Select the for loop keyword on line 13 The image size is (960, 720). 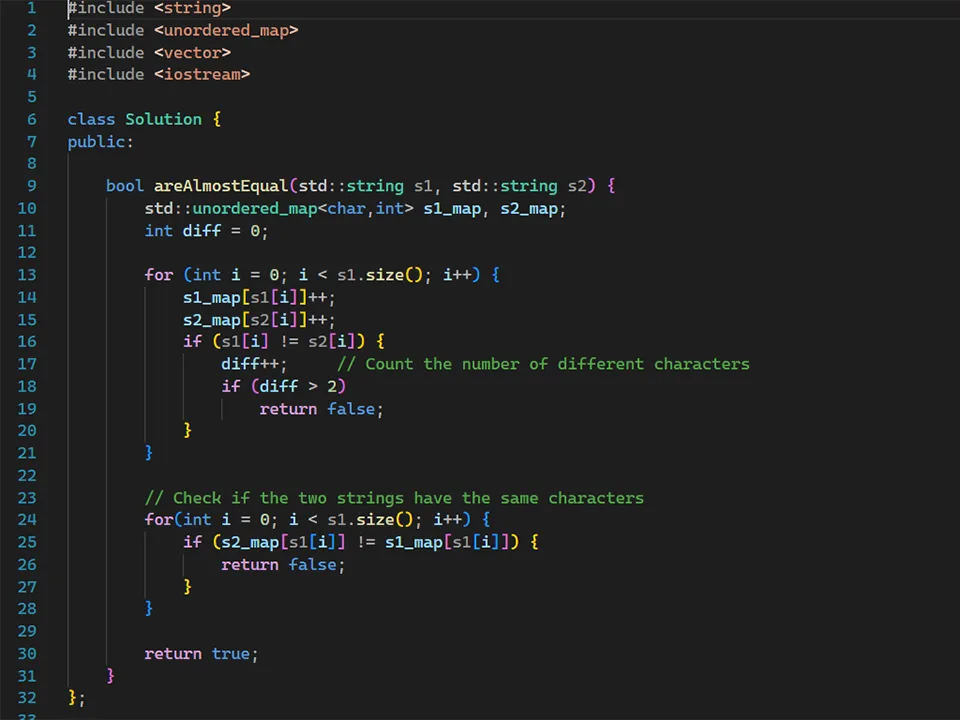click(x=158, y=274)
